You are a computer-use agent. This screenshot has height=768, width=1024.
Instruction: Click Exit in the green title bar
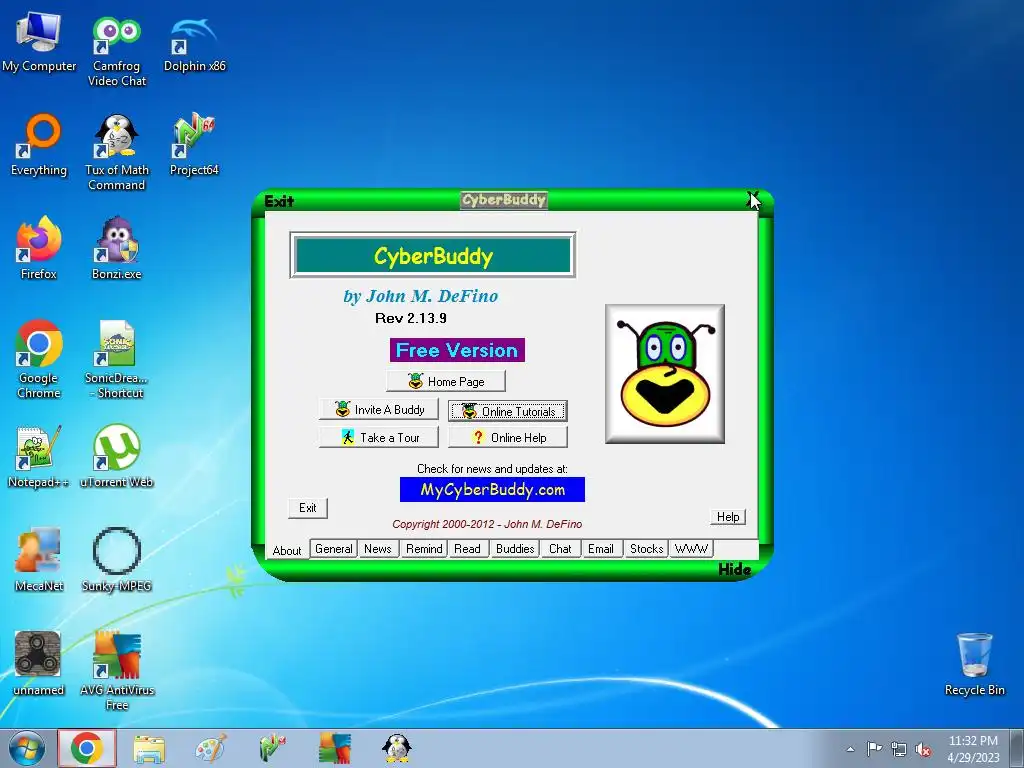click(x=279, y=201)
